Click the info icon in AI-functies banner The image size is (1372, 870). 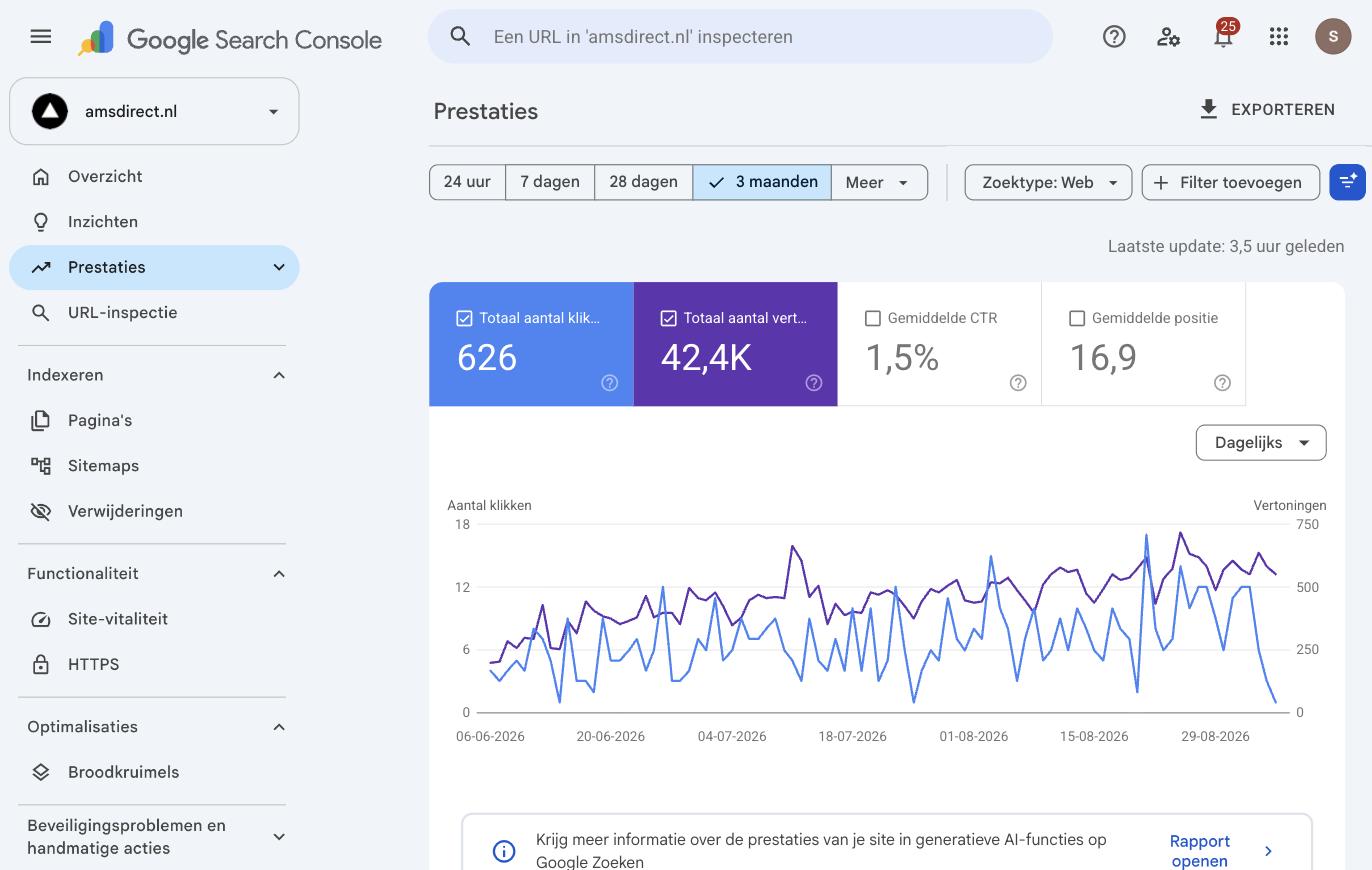504,851
